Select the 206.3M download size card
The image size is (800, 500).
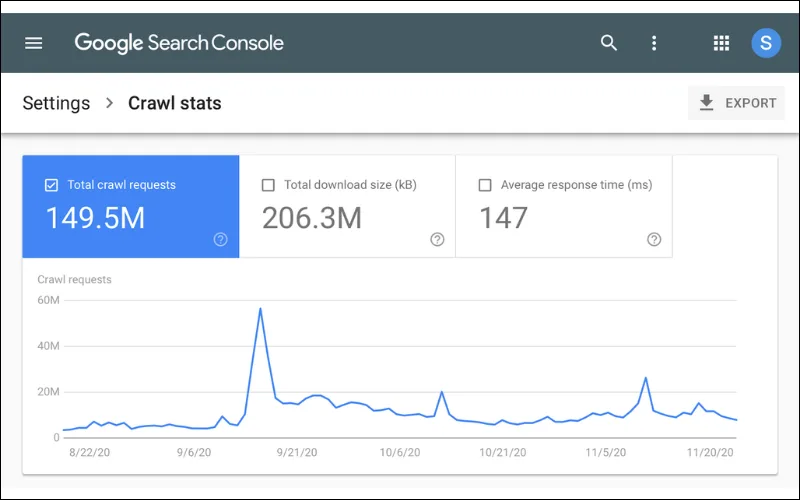(347, 206)
